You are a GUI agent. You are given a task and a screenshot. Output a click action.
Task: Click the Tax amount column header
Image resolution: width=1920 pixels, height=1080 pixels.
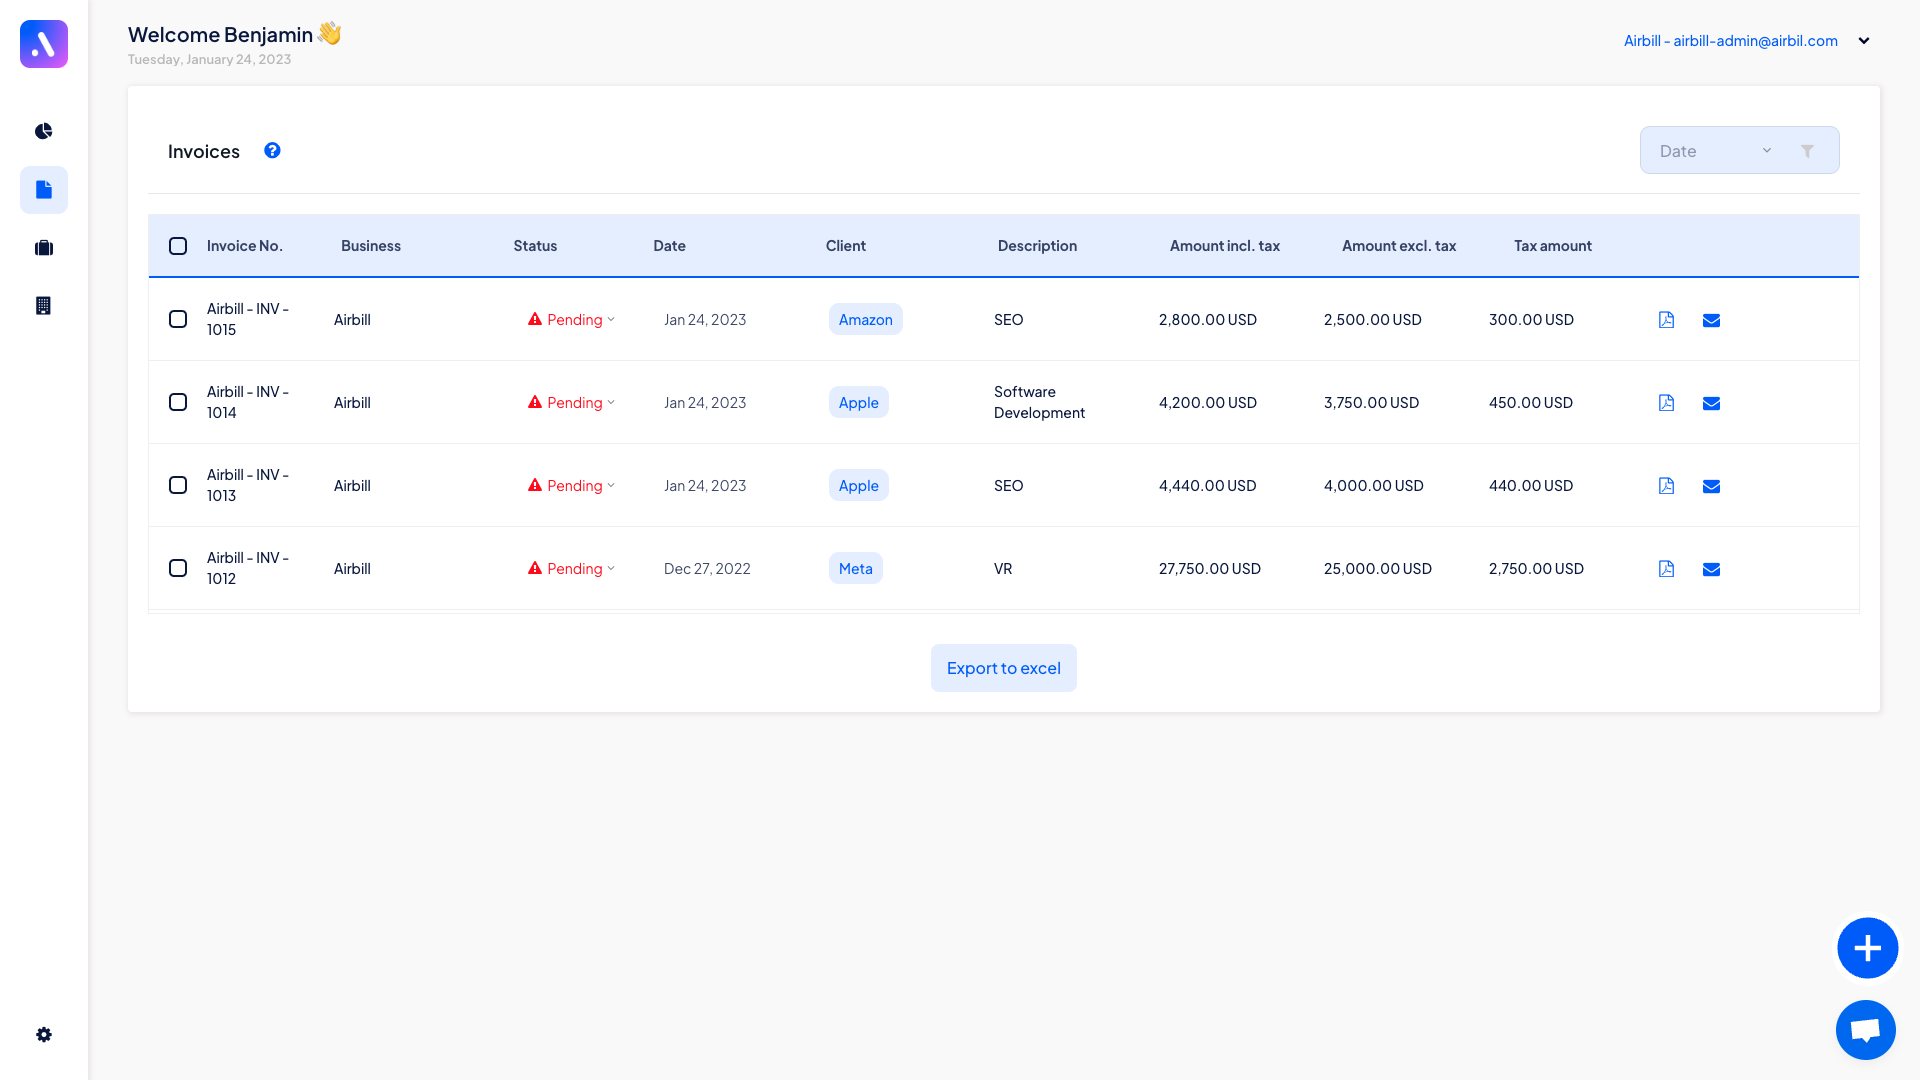1553,246
